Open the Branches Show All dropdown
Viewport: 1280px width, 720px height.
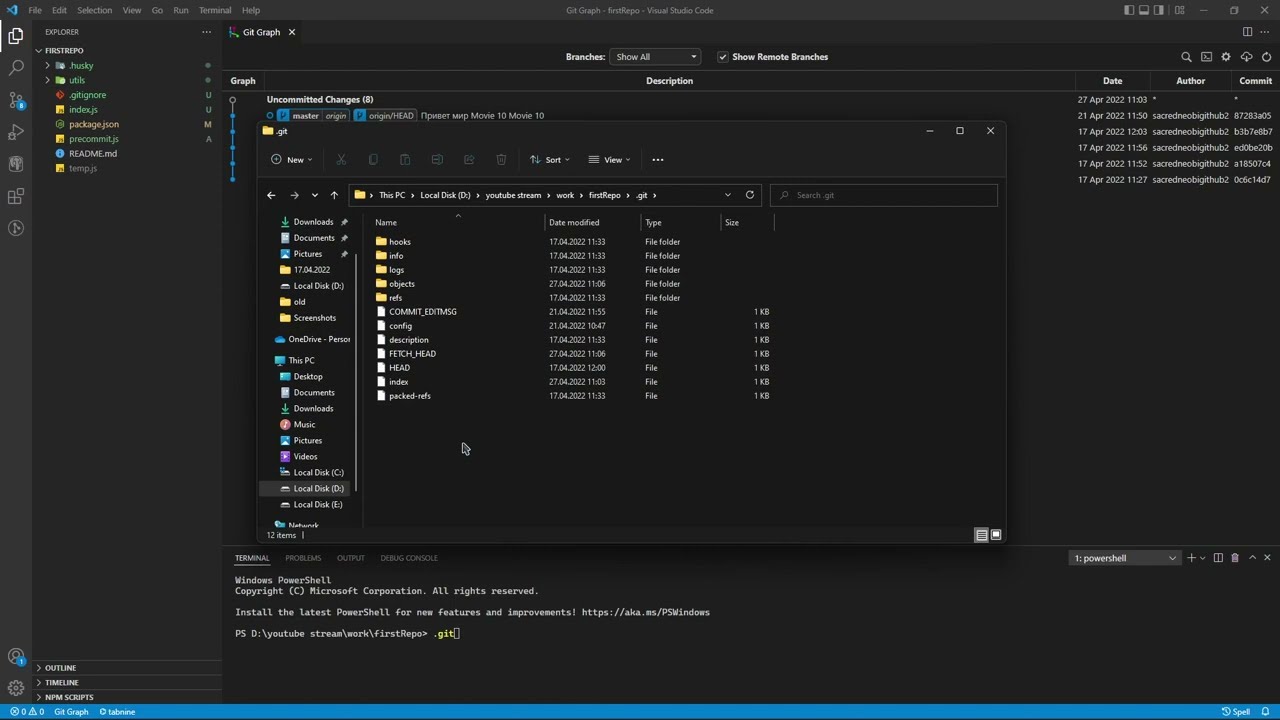[x=655, y=57]
